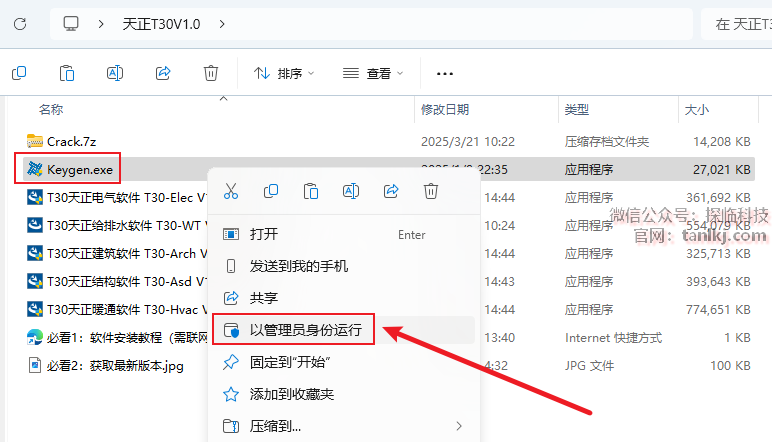Click 774,651 KB size cell
Viewport: 772px width, 442px height.
[718, 310]
